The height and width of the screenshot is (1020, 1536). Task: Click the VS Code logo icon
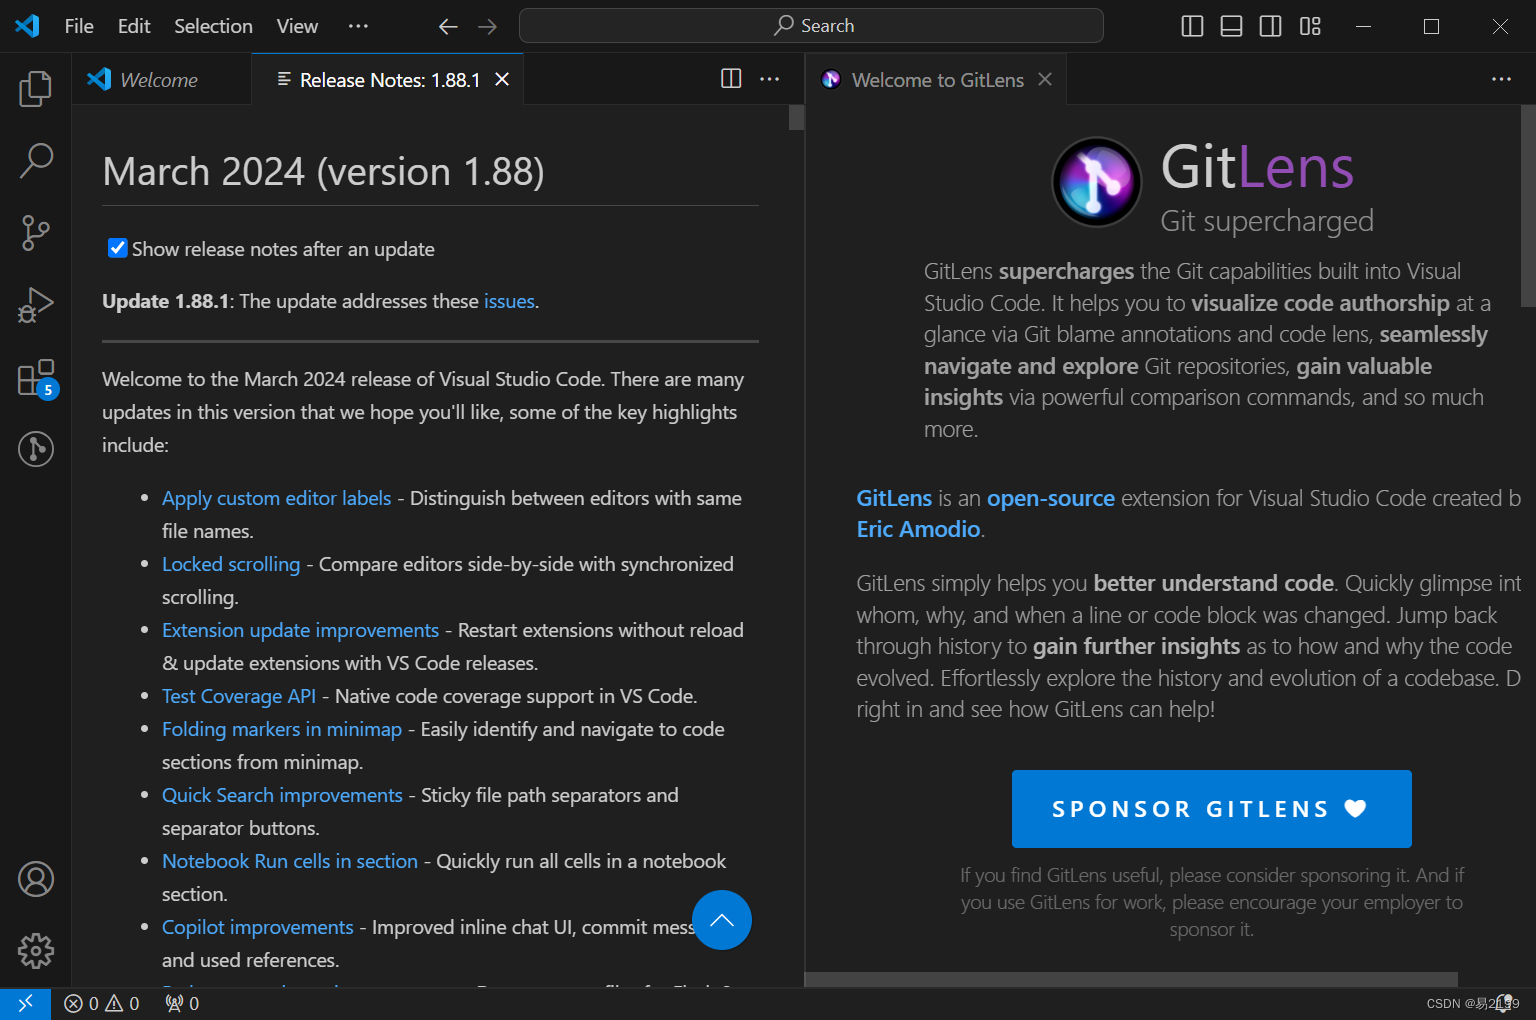tap(27, 26)
